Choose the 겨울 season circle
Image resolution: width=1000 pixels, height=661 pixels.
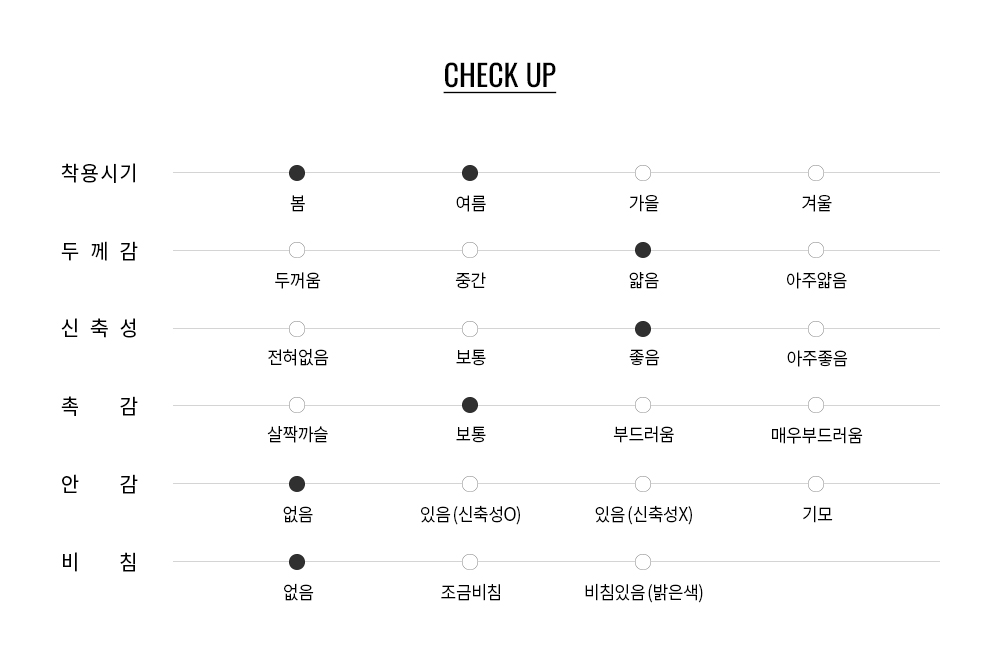coord(816,173)
